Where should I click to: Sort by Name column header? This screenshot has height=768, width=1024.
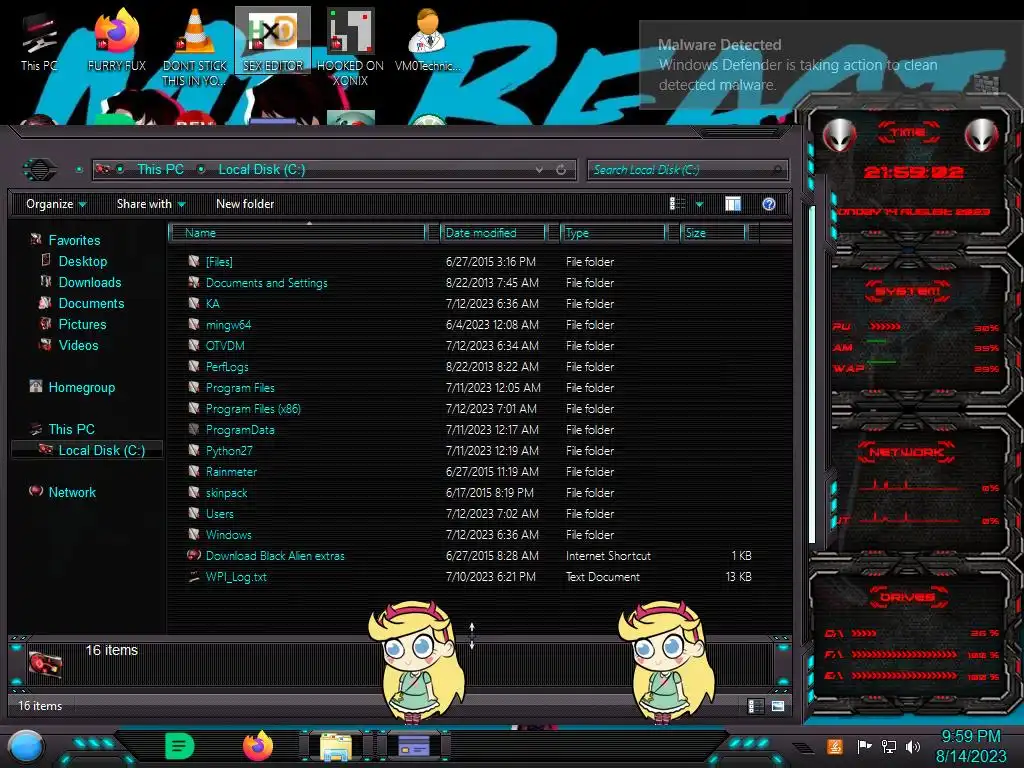[298, 233]
